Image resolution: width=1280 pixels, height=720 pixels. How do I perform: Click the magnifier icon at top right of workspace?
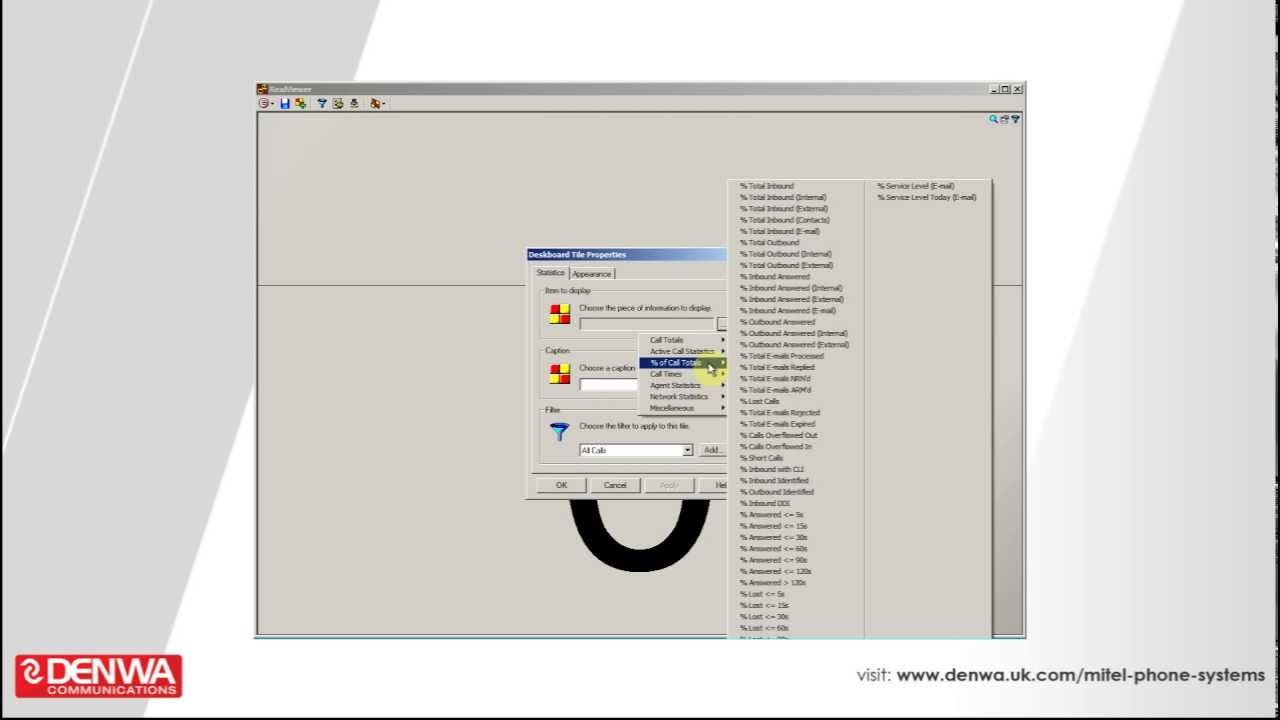[994, 119]
